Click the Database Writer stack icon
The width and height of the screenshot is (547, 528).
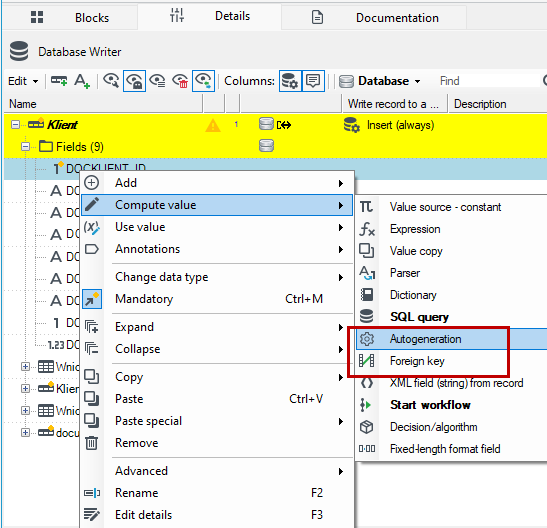(x=18, y=51)
